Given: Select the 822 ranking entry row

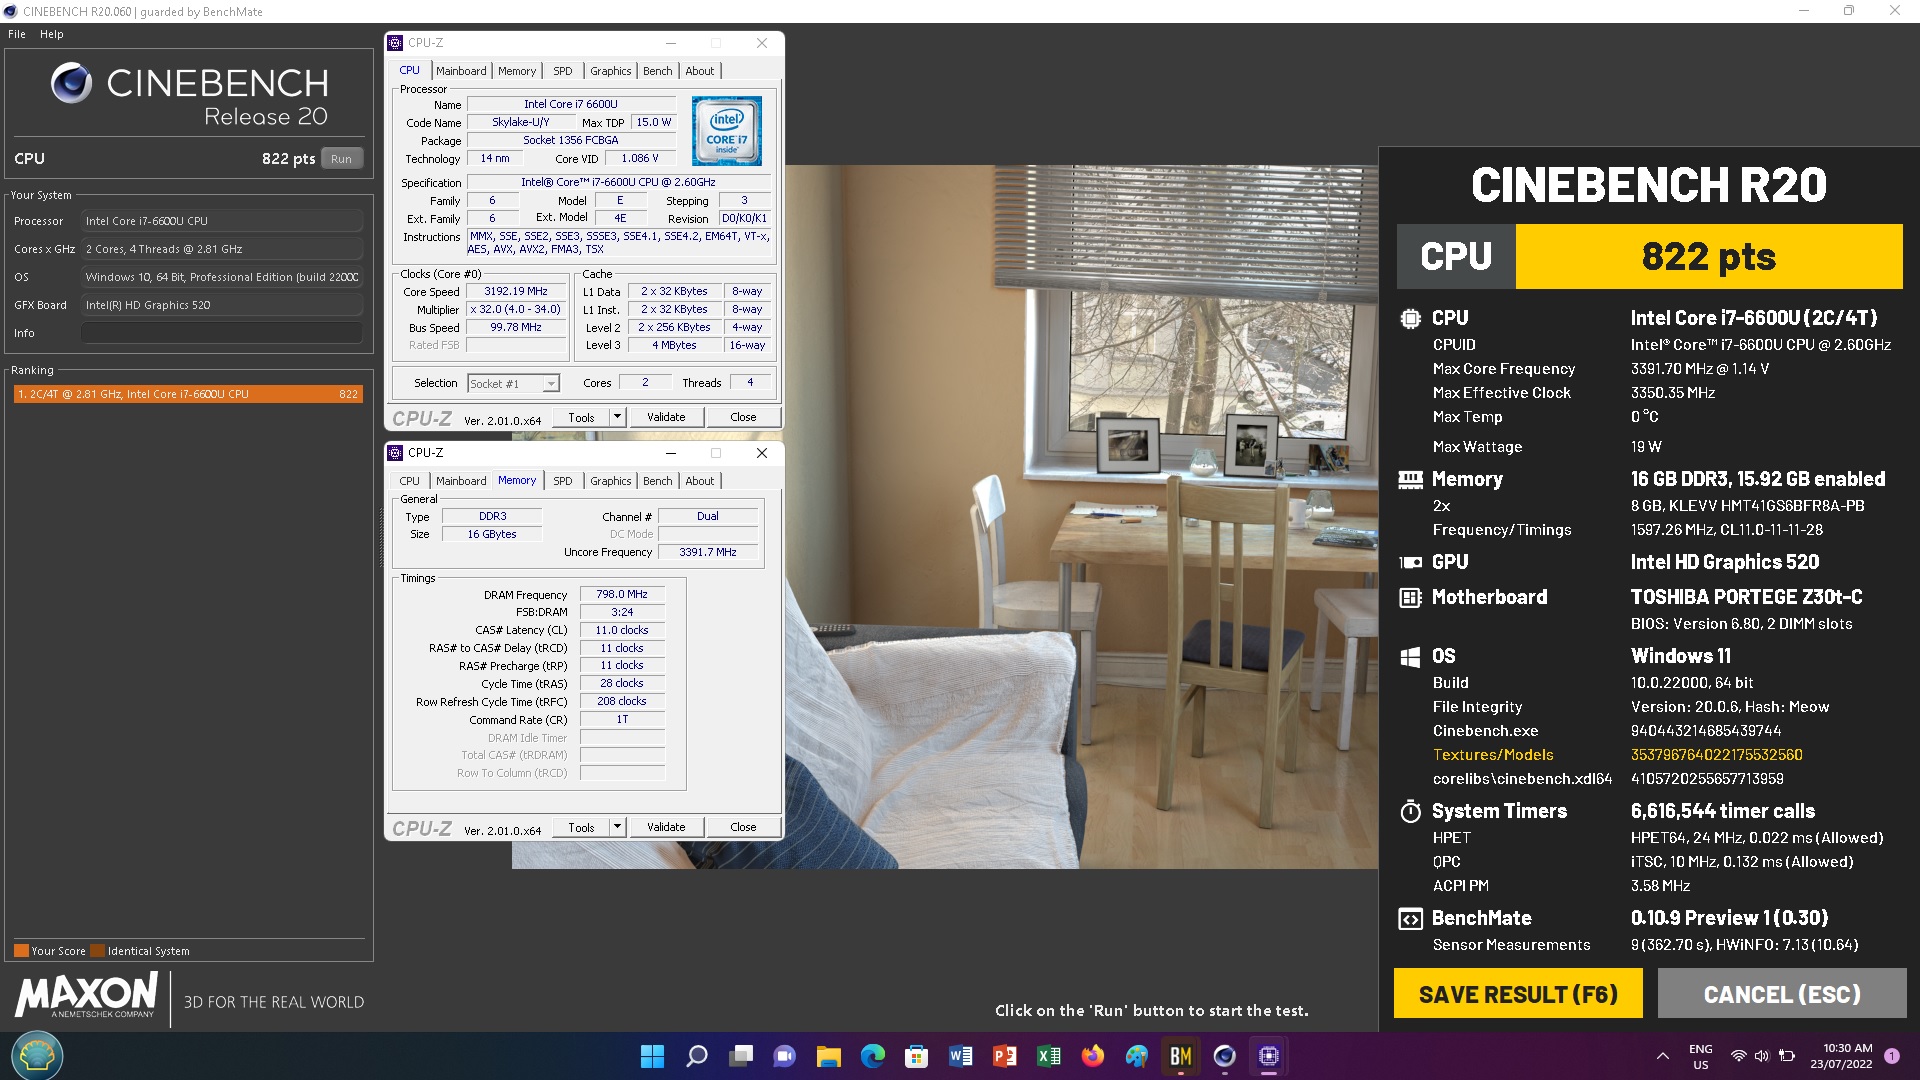Looking at the screenshot, I should click(188, 394).
